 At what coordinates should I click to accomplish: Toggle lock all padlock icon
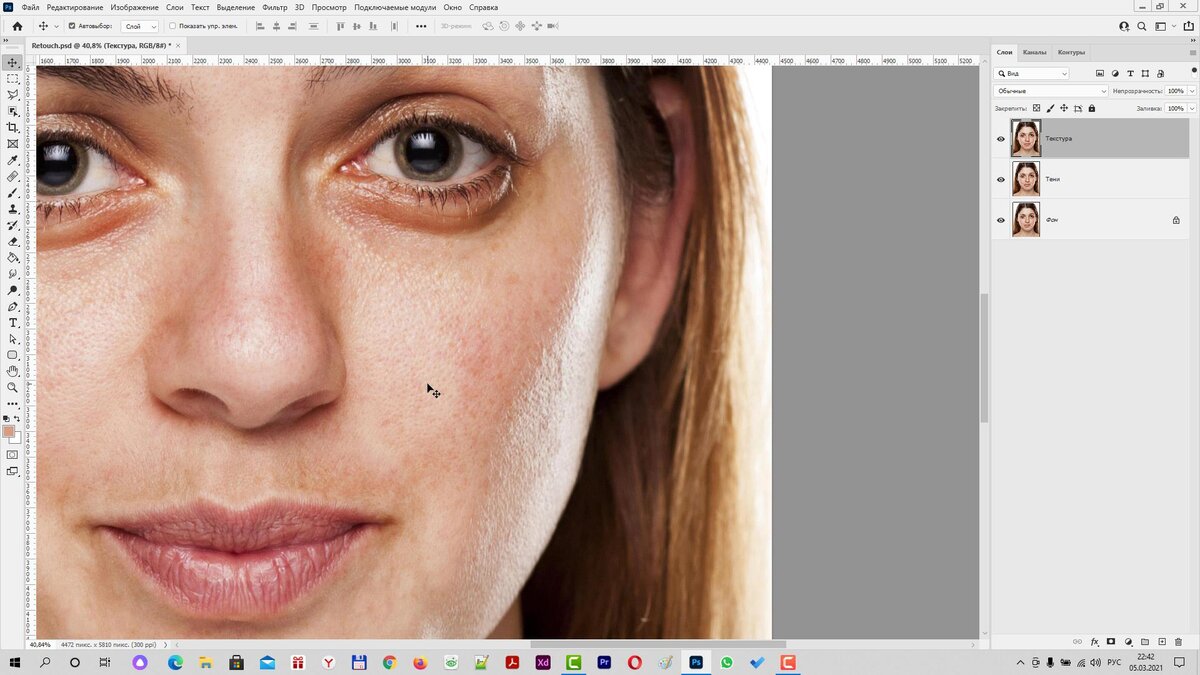pyautogui.click(x=1091, y=108)
